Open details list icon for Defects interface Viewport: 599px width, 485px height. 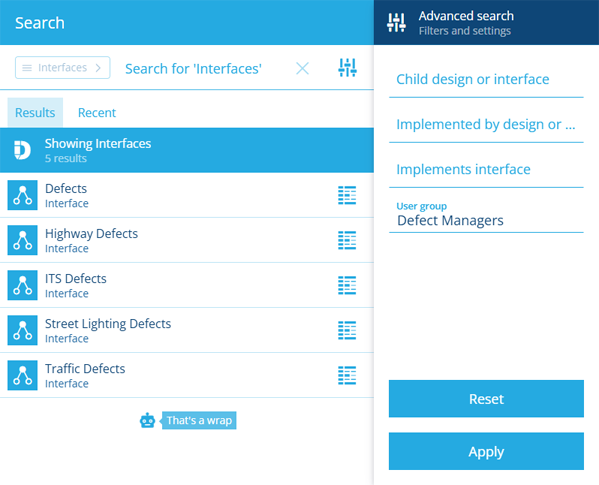click(x=347, y=195)
